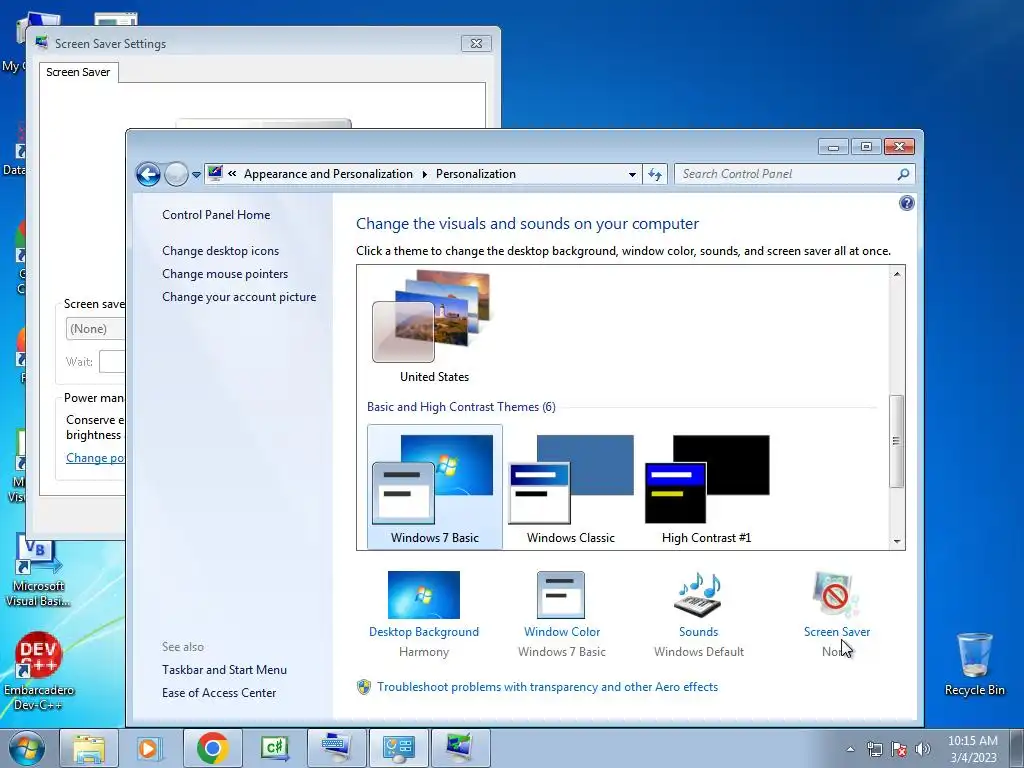Open Recycle Bin on desktop
1024x768 pixels.
974,664
